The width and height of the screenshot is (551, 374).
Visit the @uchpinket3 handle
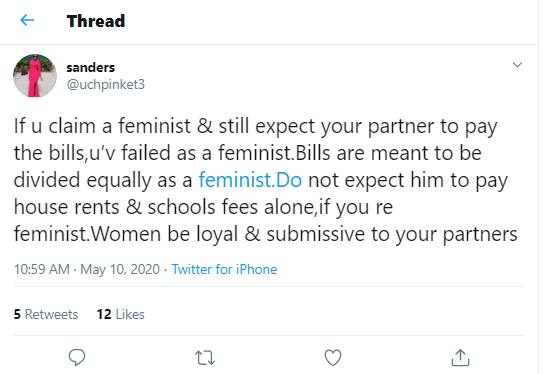pyautogui.click(x=105, y=84)
